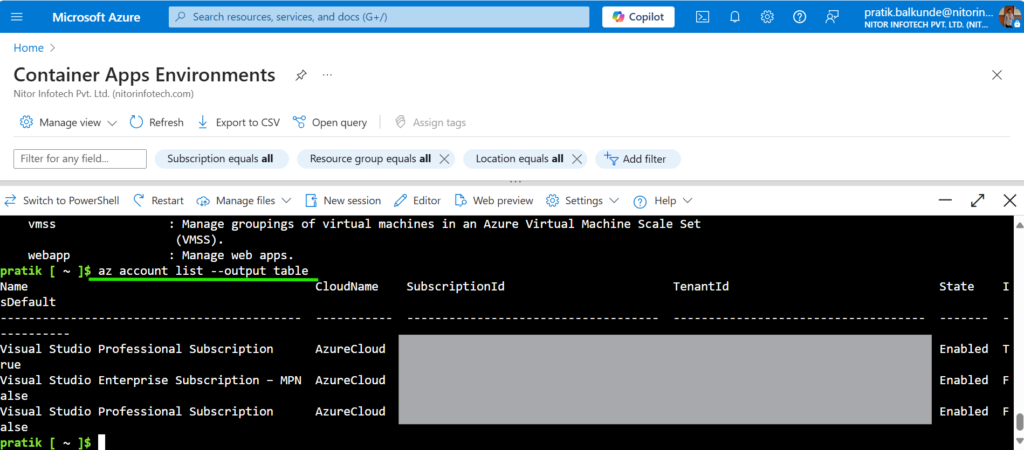Open Web preview

click(494, 201)
